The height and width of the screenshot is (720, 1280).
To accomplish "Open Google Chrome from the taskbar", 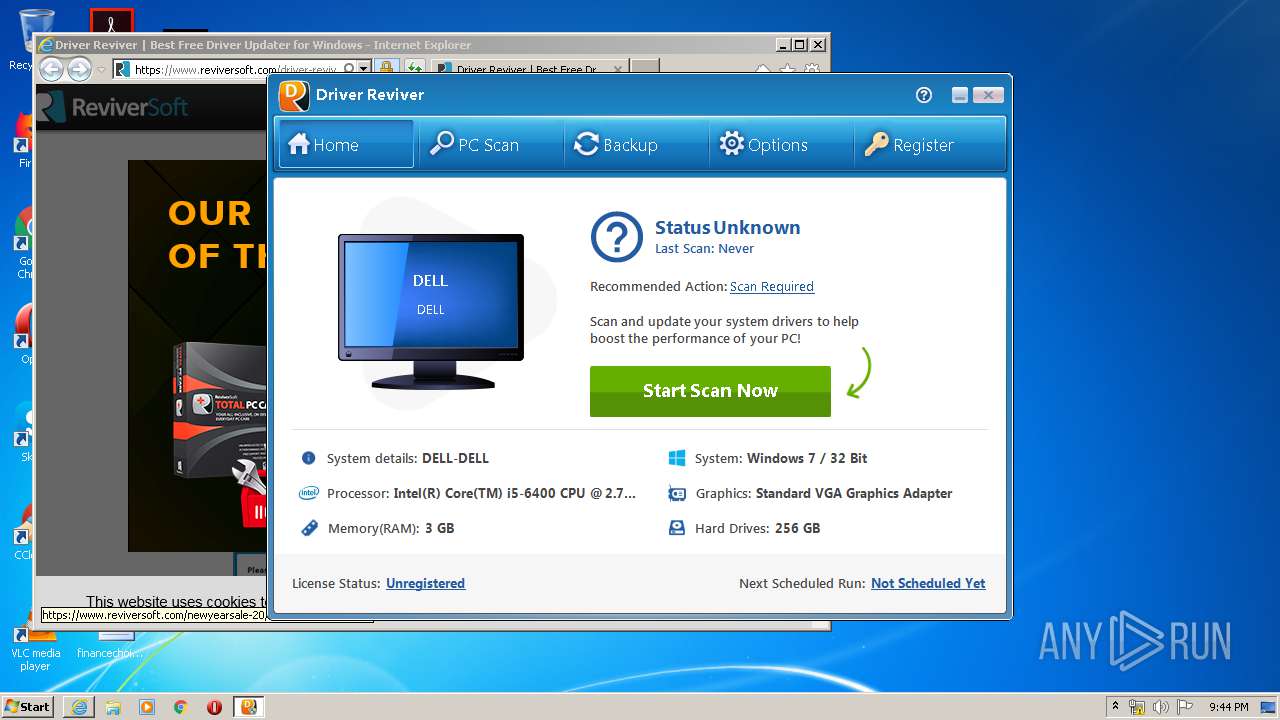I will pyautogui.click(x=181, y=707).
